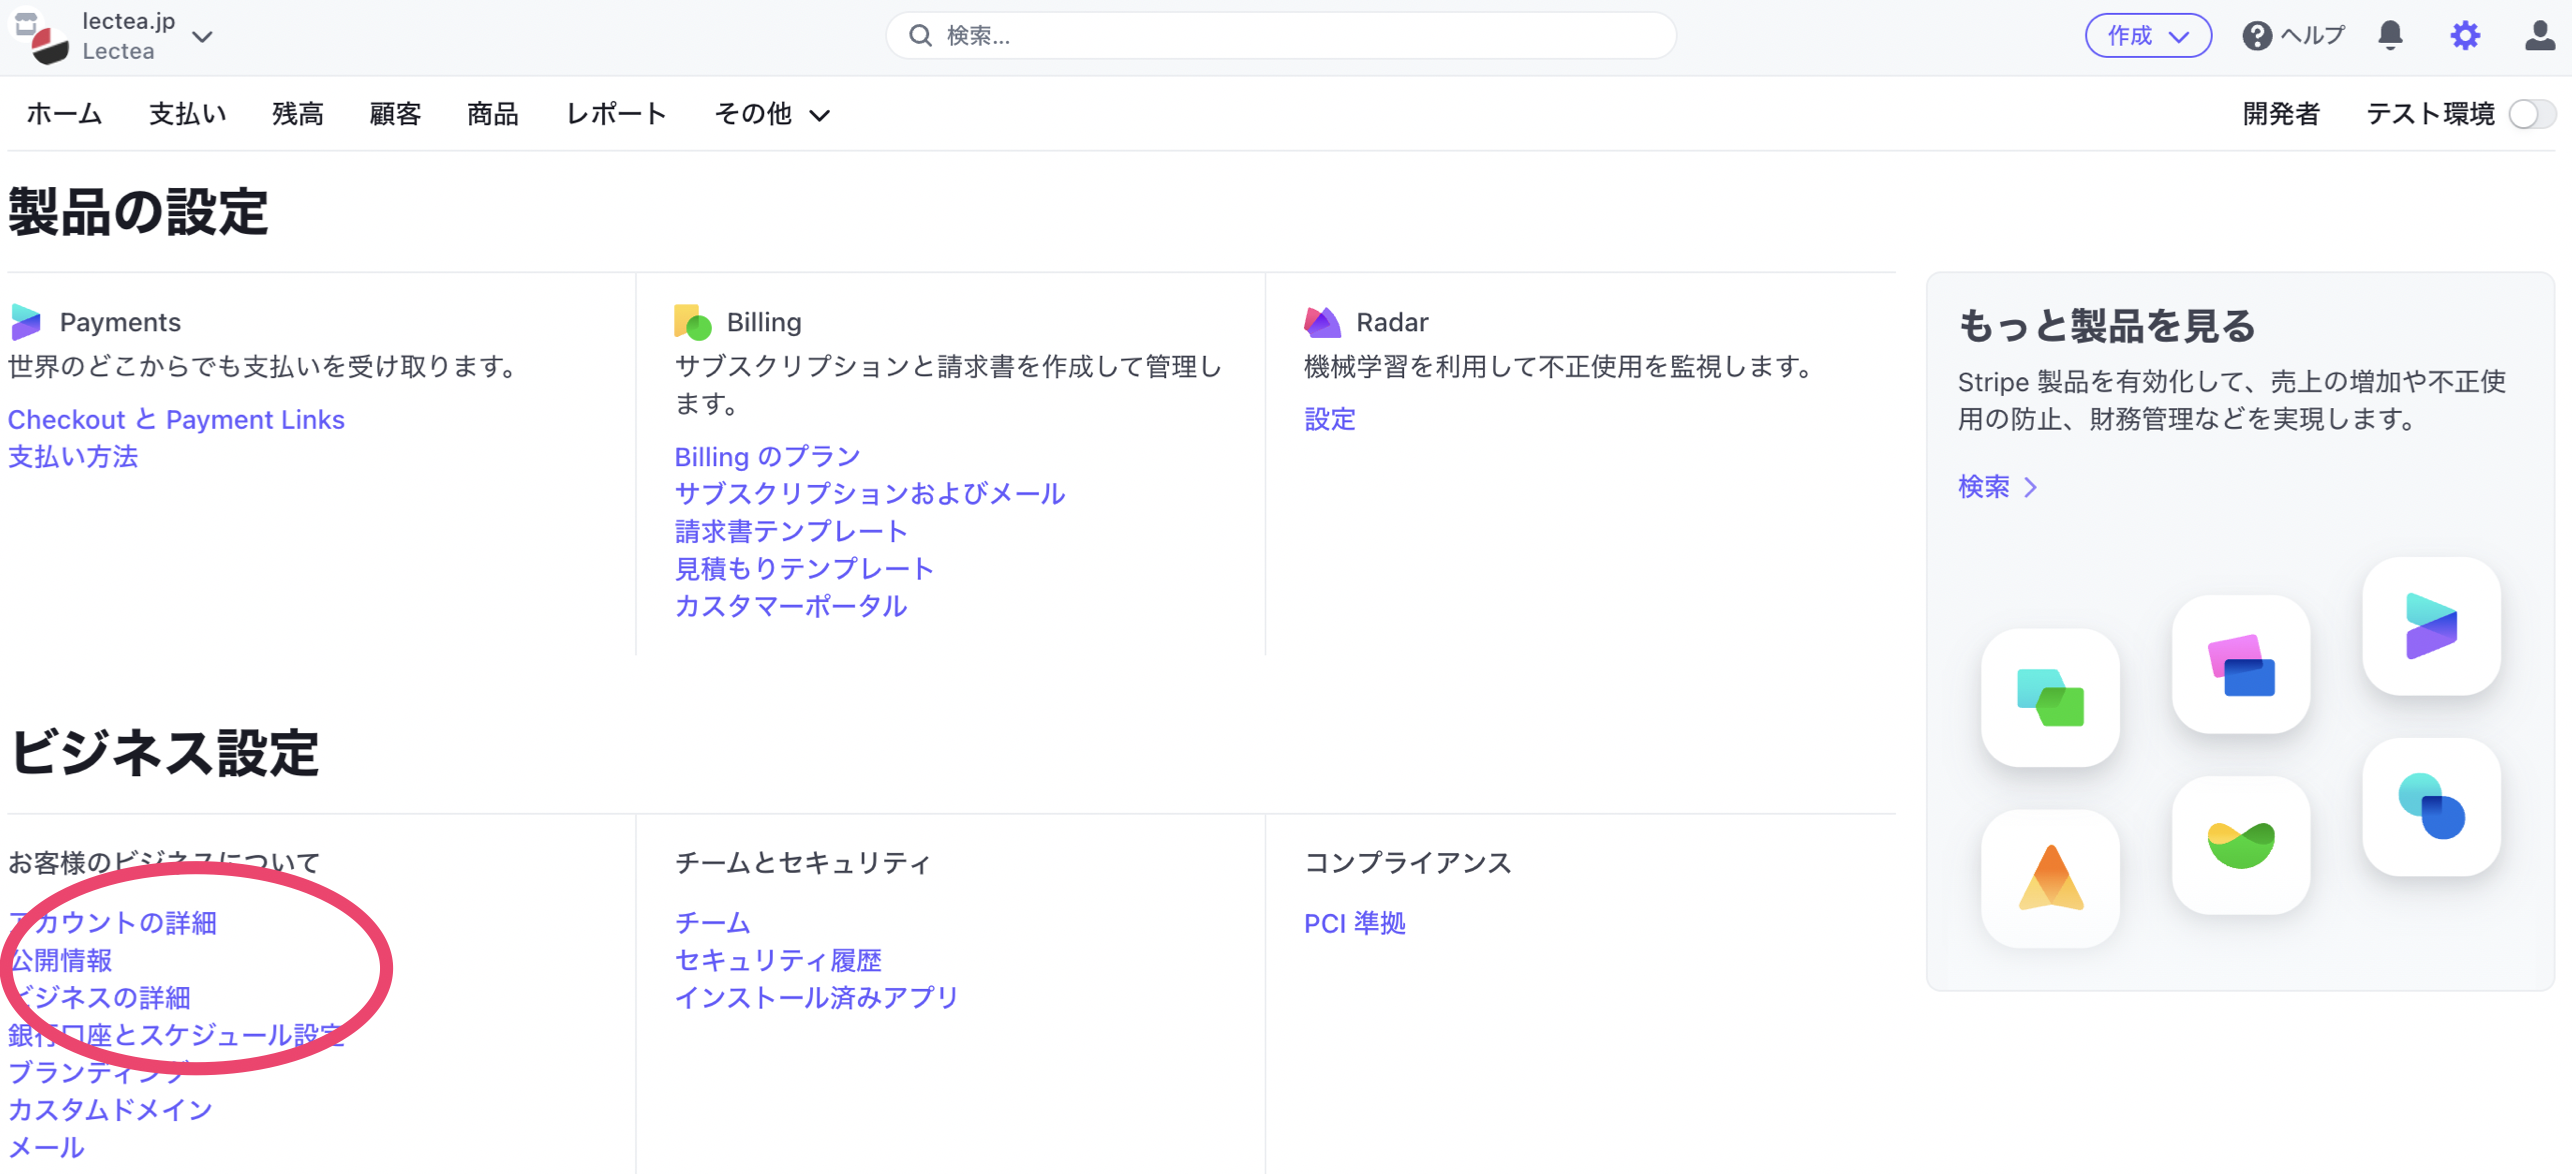The width and height of the screenshot is (2572, 1174).
Task: Click the orange triangle product tile
Action: pyautogui.click(x=2050, y=878)
